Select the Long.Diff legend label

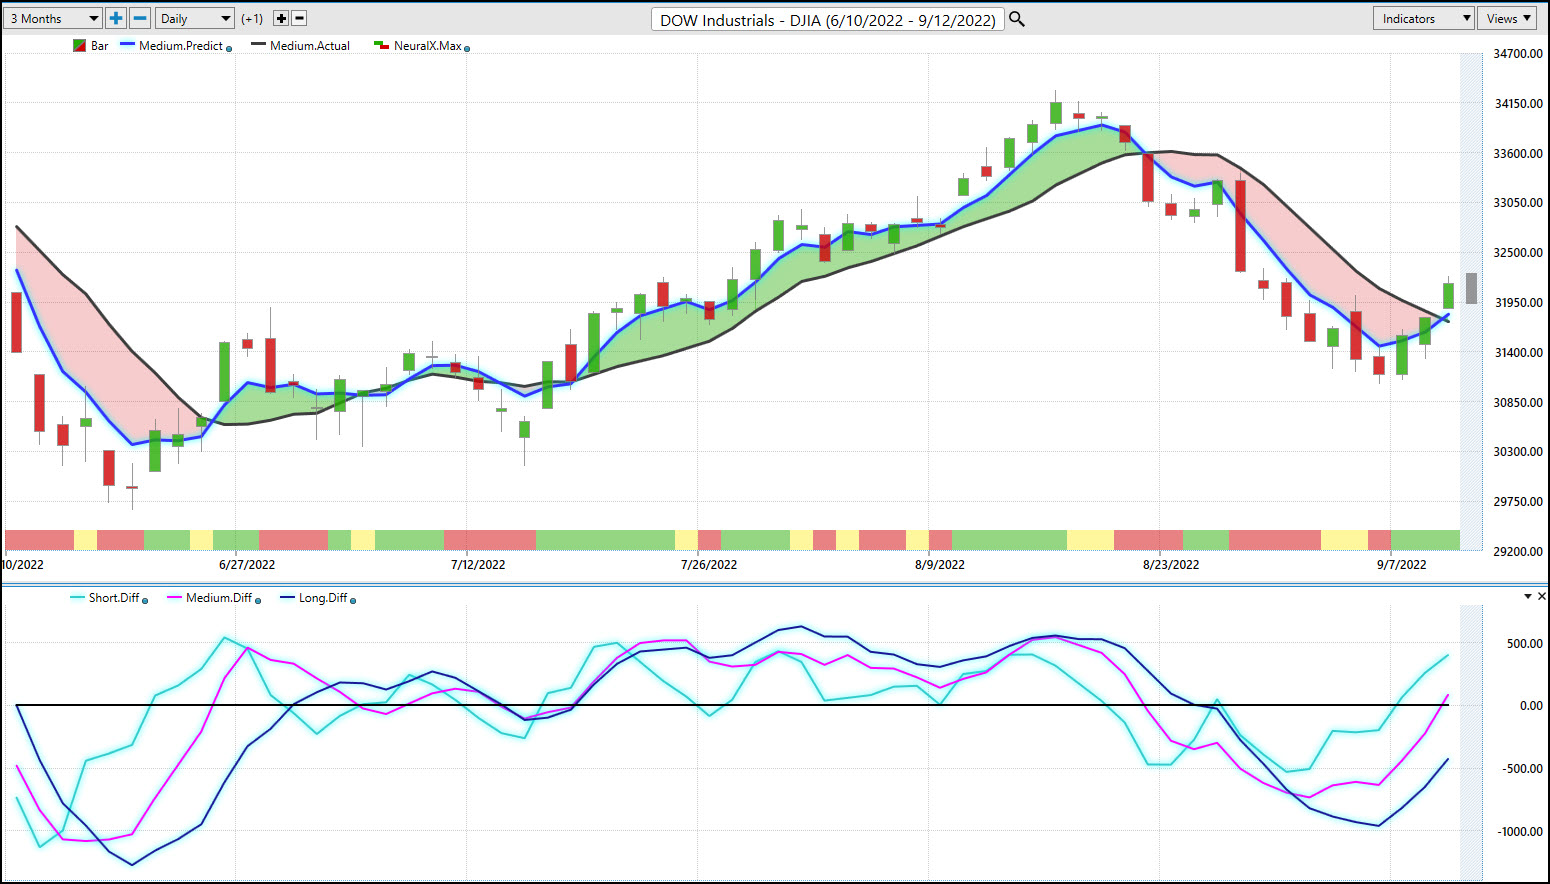click(323, 598)
